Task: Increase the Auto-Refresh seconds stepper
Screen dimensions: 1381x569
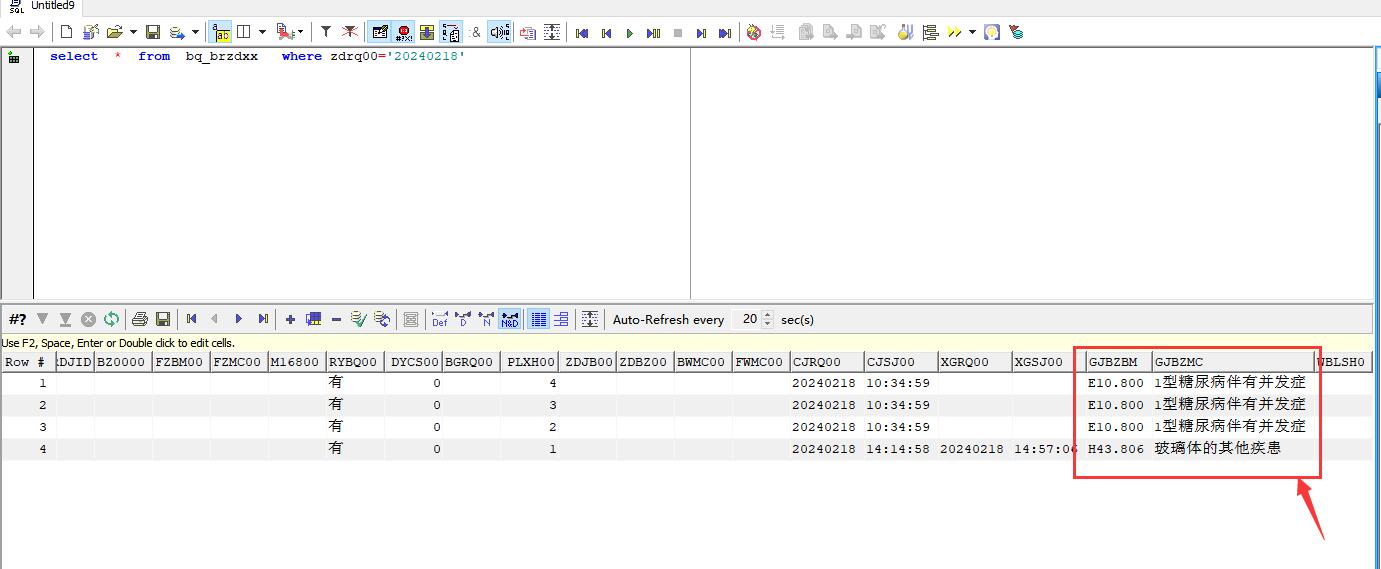Action: pos(767,315)
